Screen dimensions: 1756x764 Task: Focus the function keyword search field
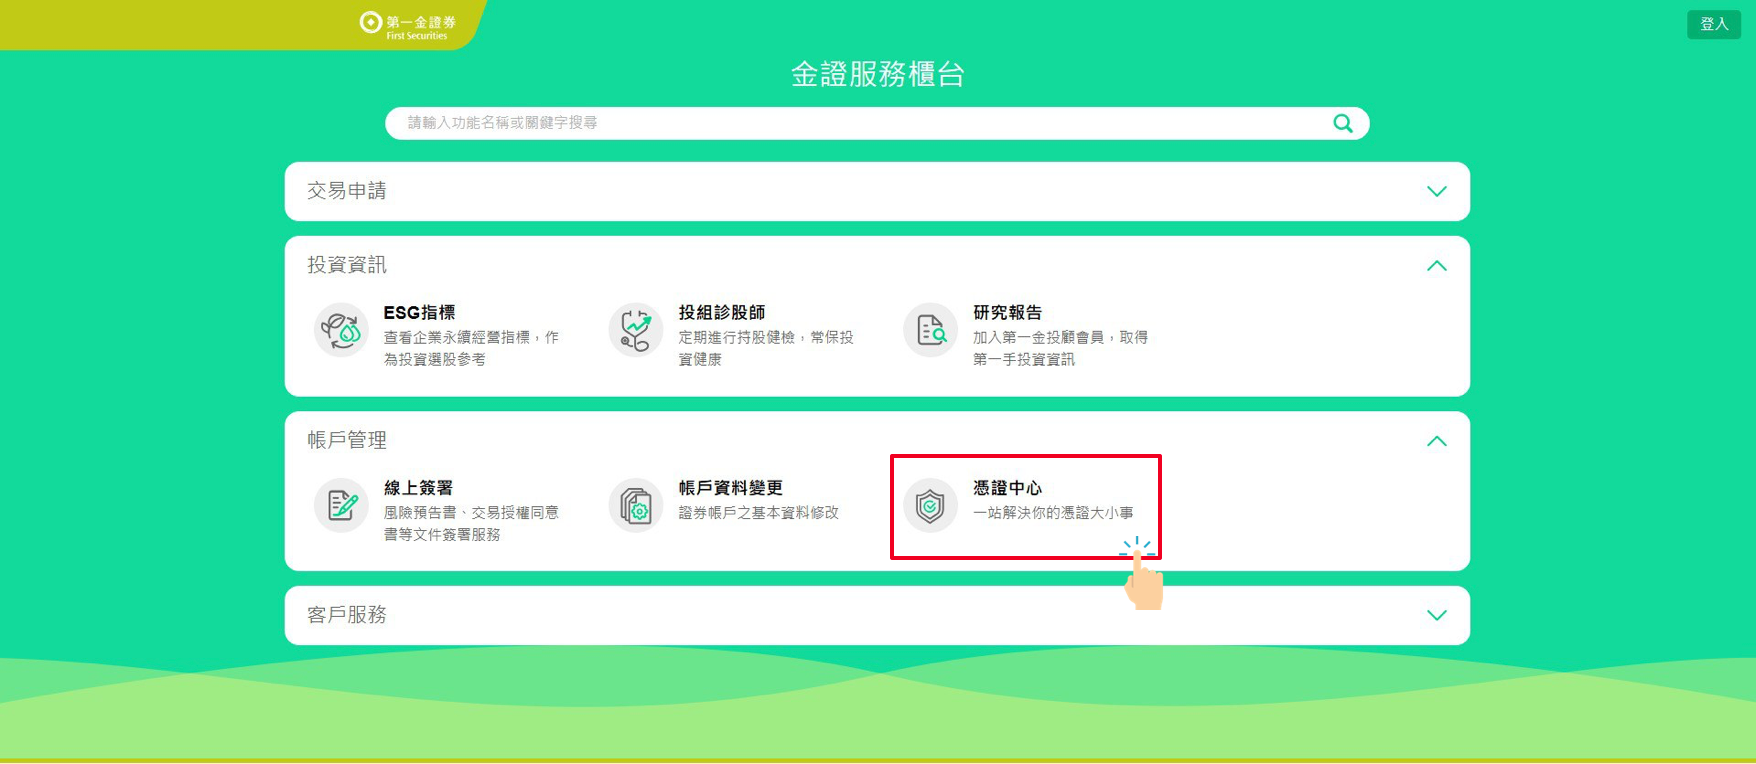pos(860,123)
